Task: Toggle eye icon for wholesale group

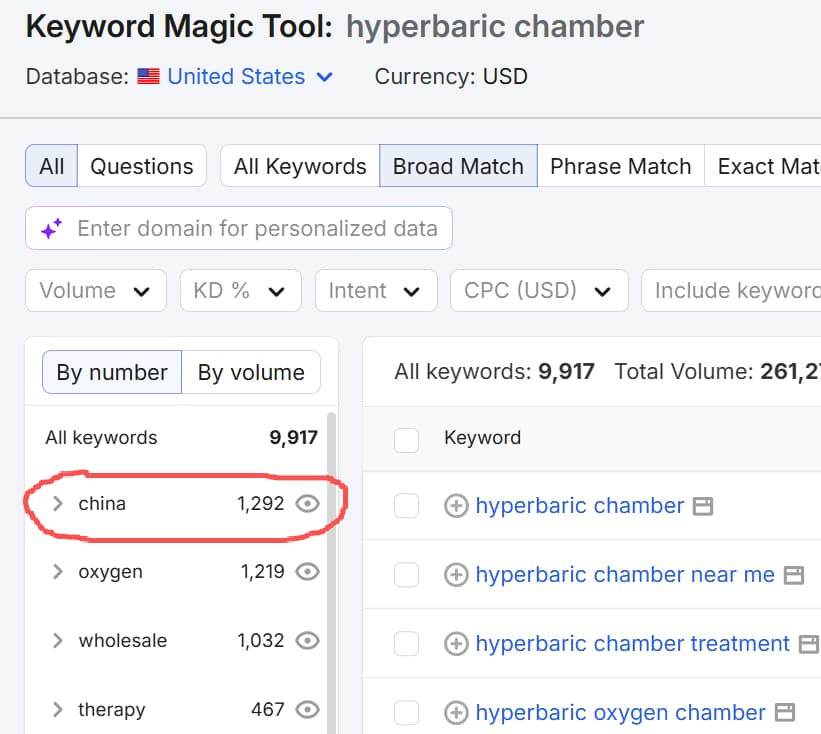Action: [307, 640]
